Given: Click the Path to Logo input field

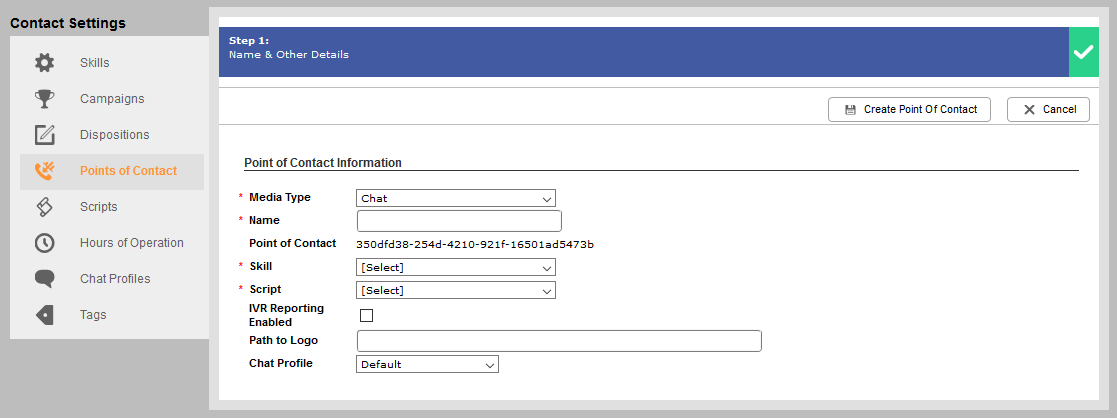Looking at the screenshot, I should tap(559, 341).
